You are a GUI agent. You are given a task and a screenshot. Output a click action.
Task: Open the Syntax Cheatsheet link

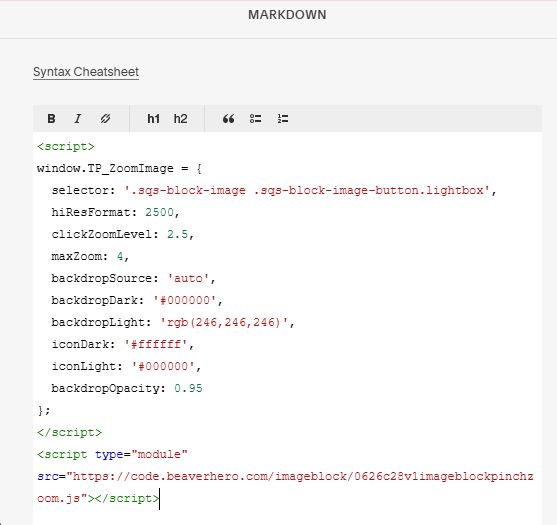[86, 72]
